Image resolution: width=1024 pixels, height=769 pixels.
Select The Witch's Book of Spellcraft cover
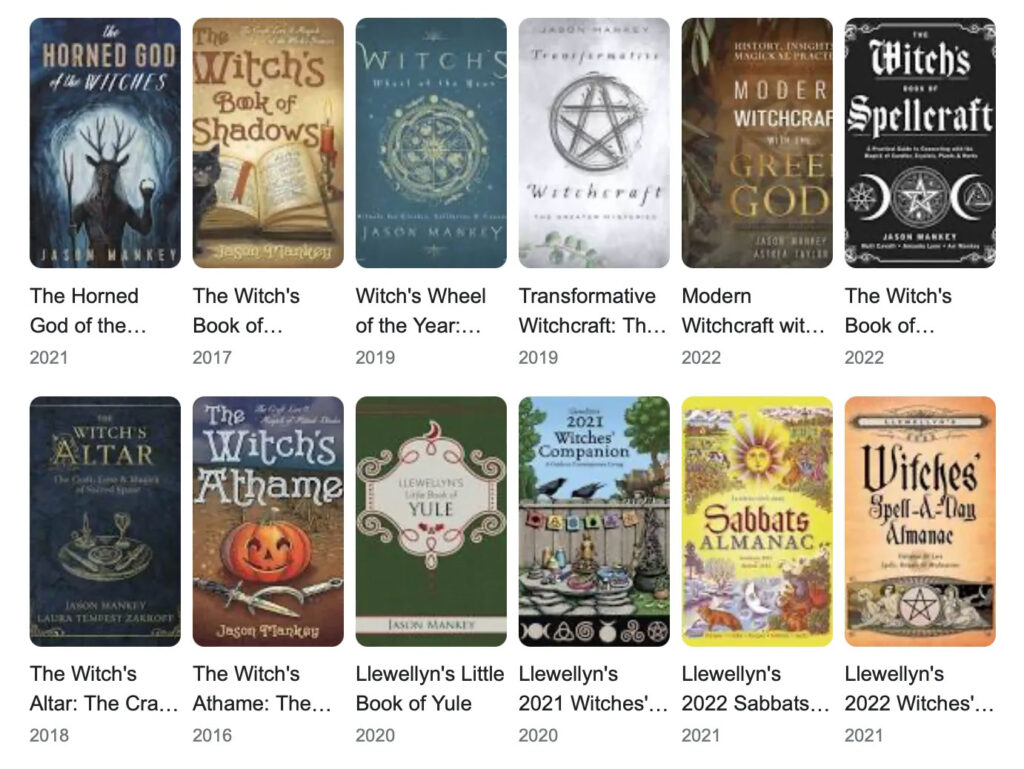[920, 143]
